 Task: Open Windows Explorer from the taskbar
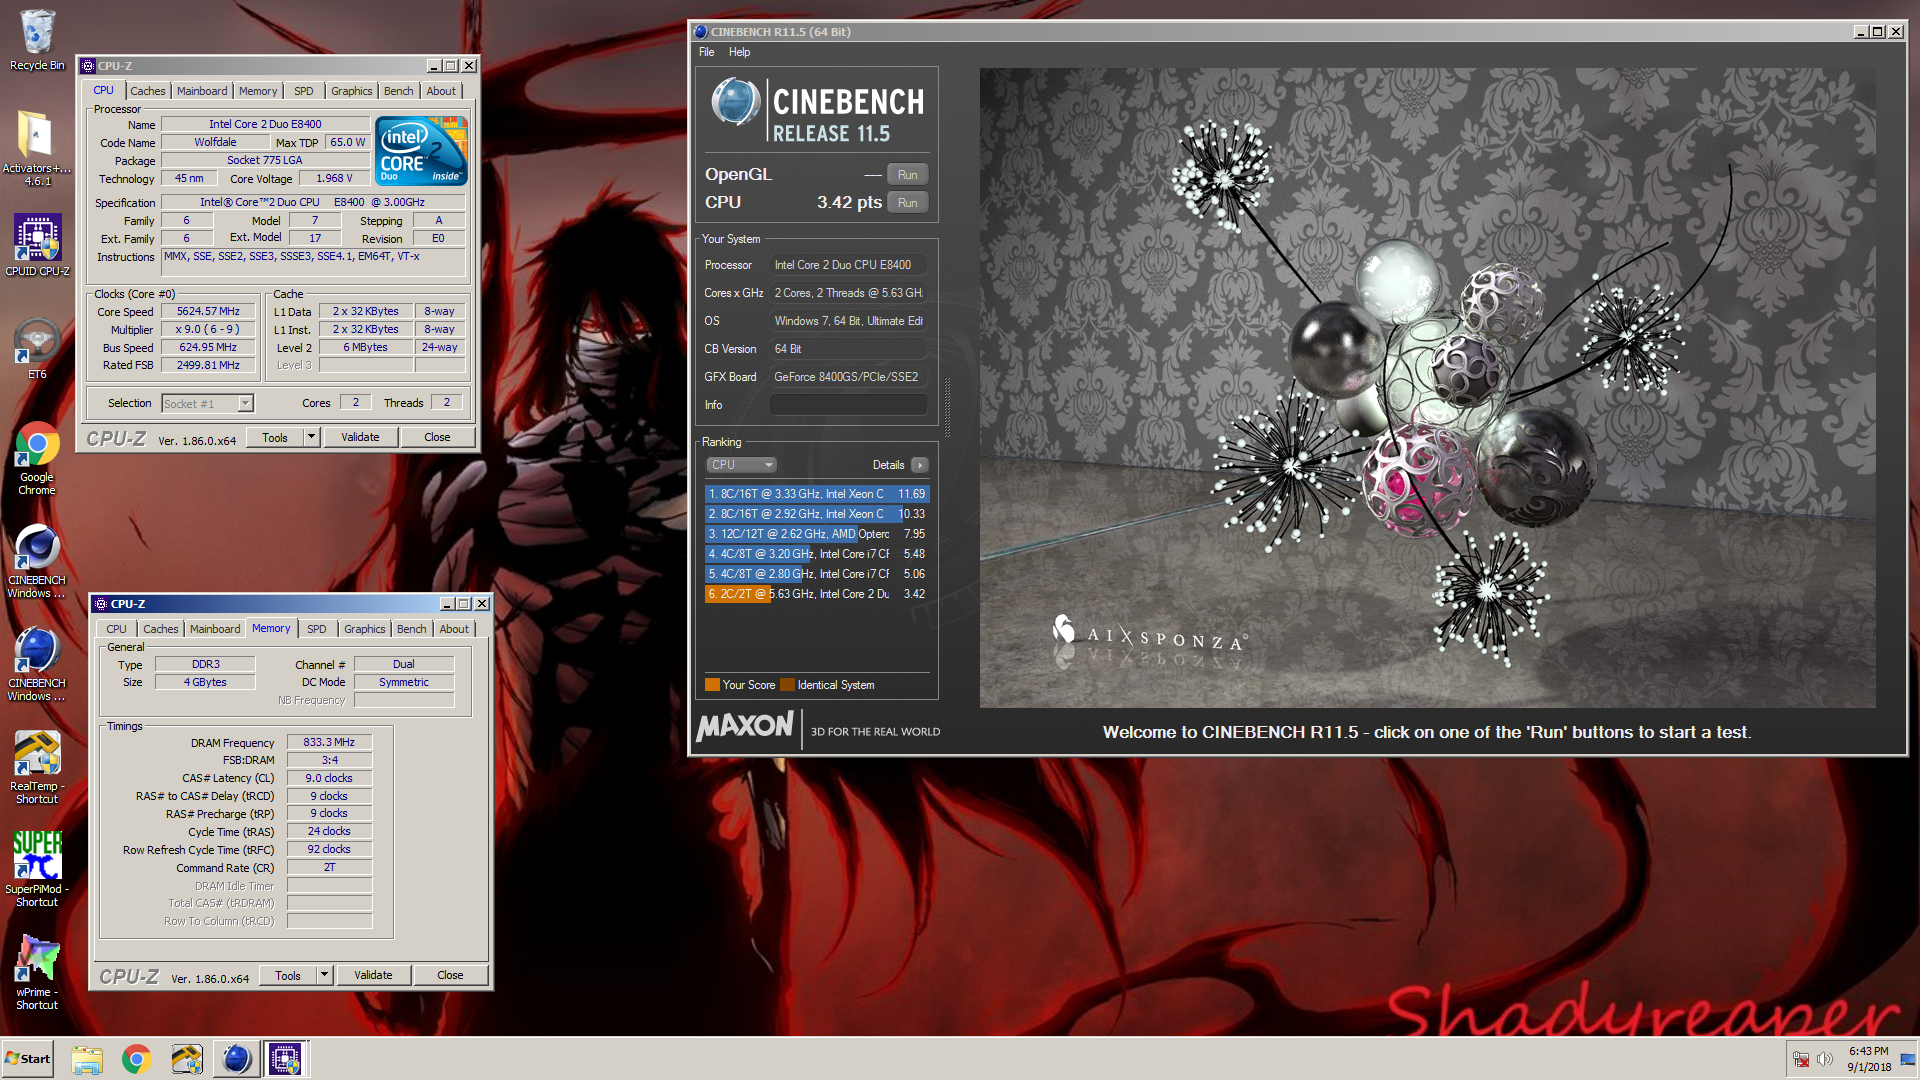87,1059
